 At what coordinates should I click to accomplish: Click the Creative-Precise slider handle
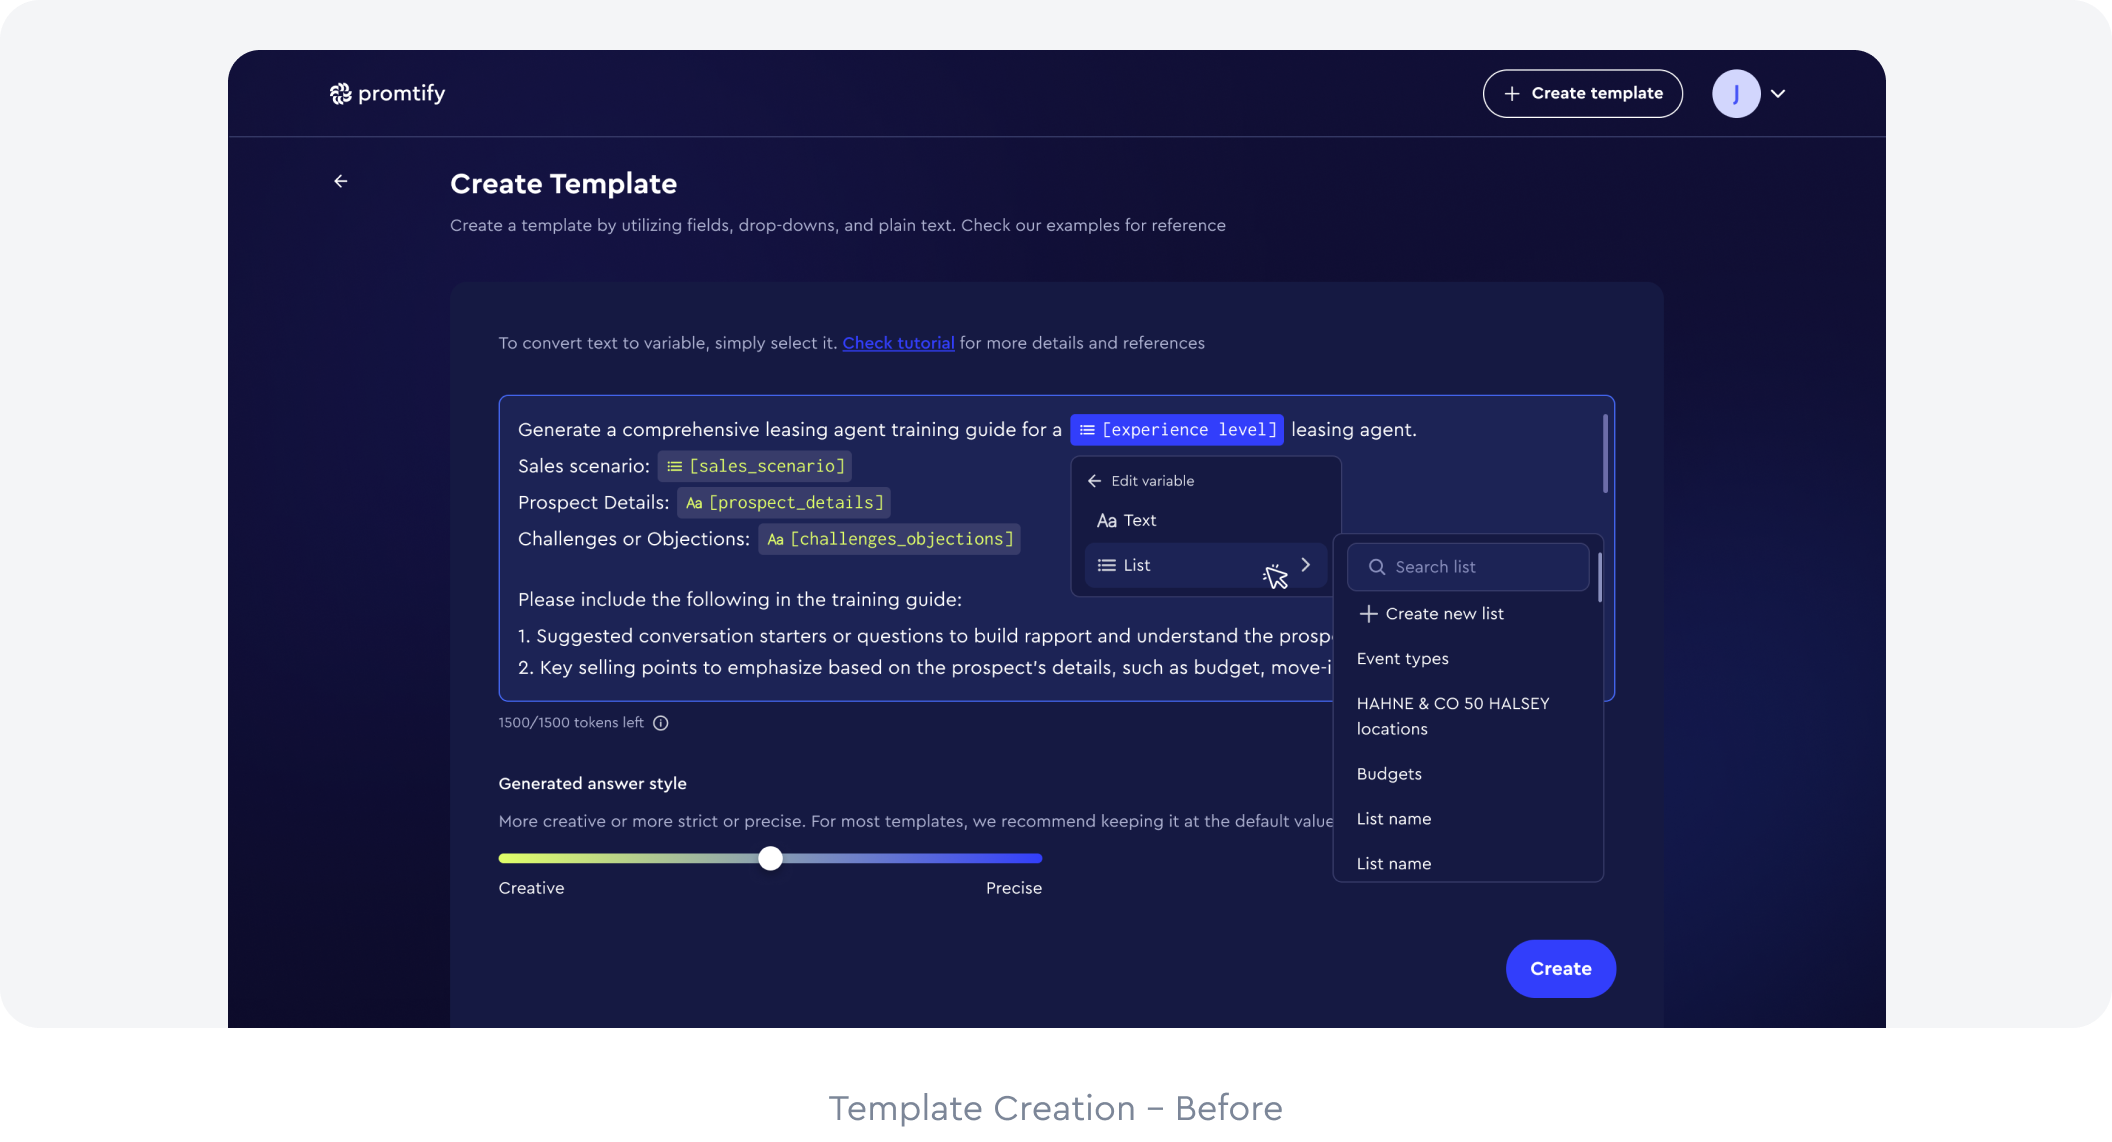770,858
